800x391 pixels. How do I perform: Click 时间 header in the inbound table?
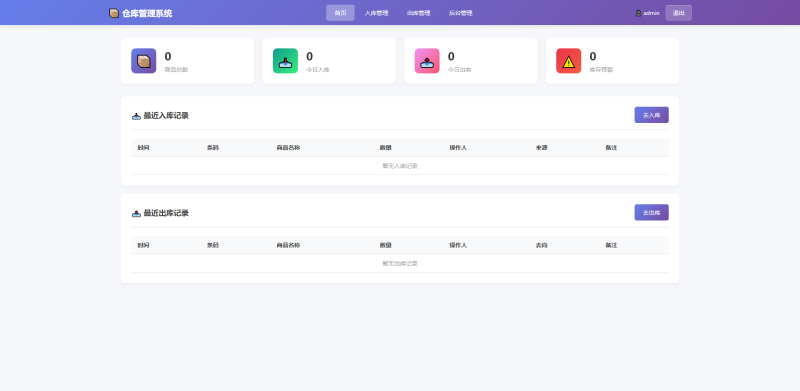[x=143, y=148]
